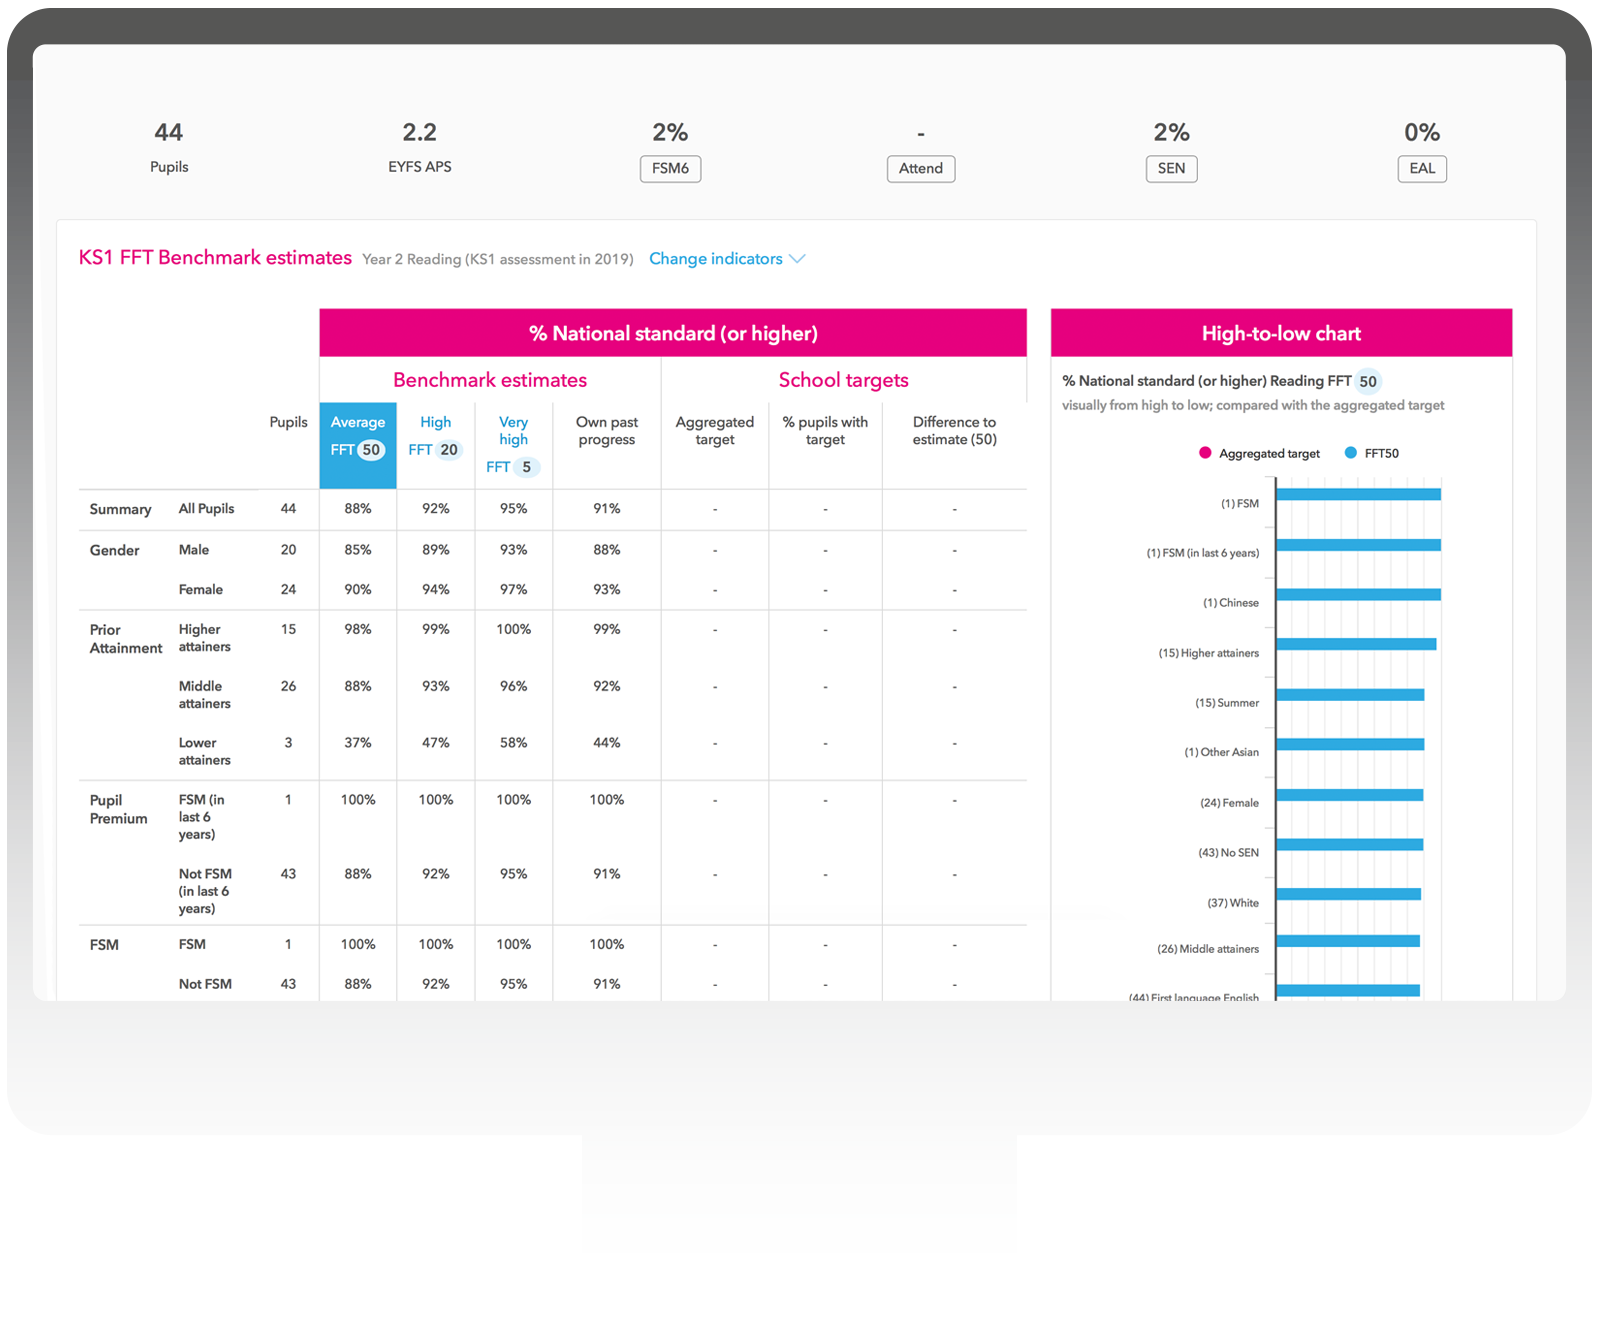Image resolution: width=1600 pixels, height=1317 pixels.
Task: Click the chevron next to Change indicators
Action: tap(797, 259)
